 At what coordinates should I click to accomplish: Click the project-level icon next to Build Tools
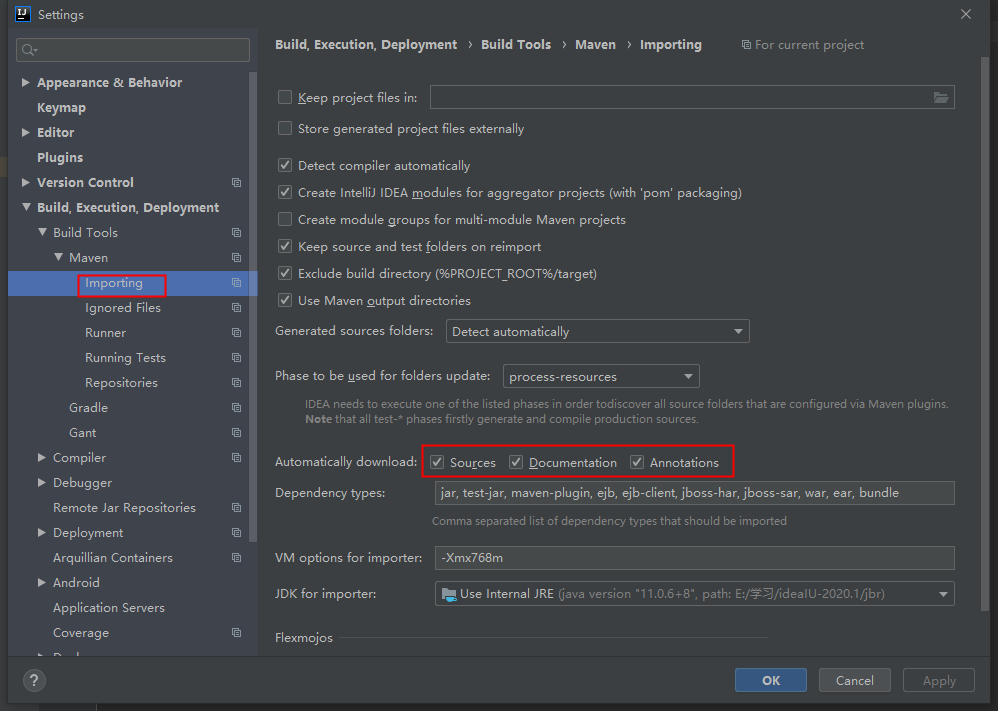(x=237, y=233)
